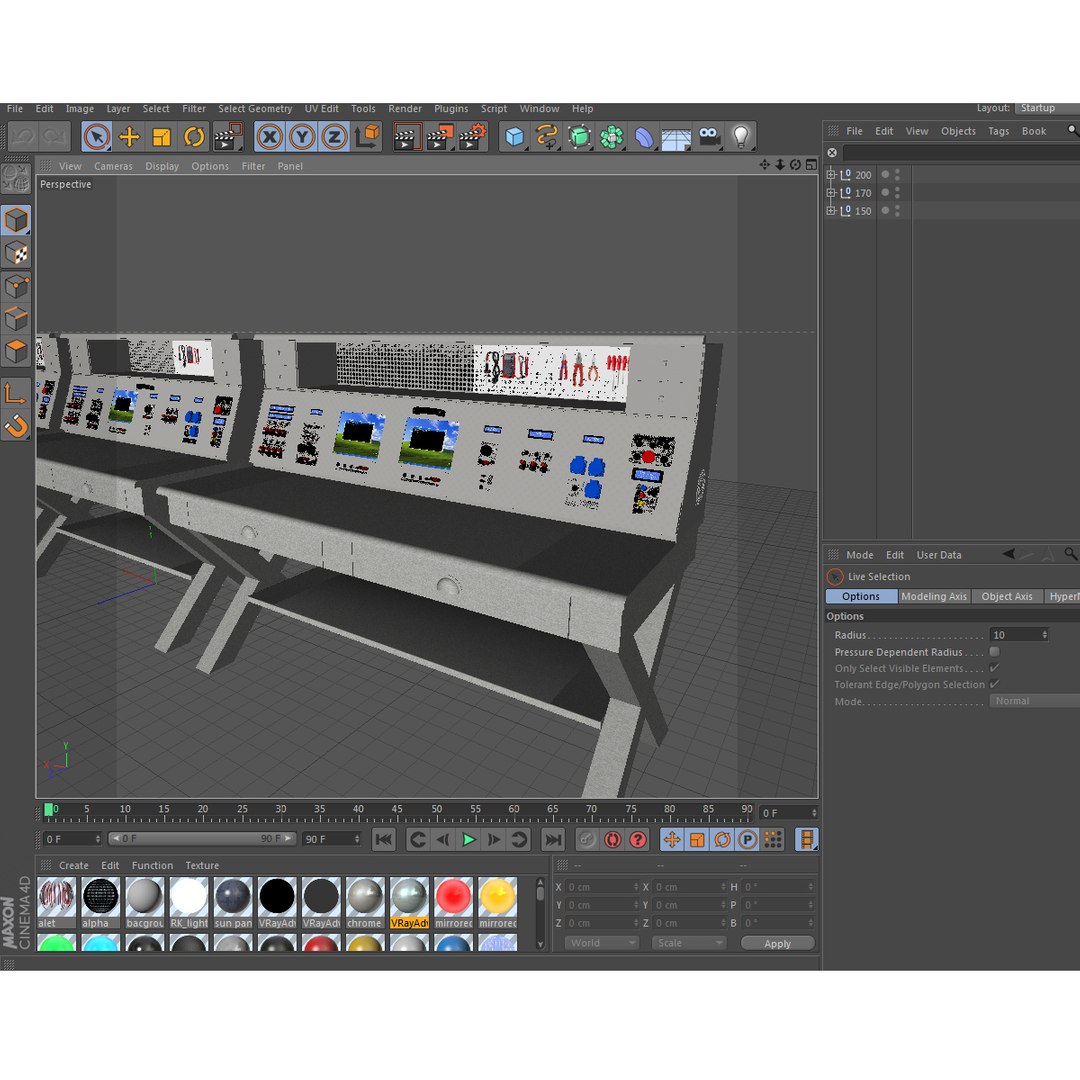
Task: Switch to Texture mode checkered cube
Action: click(x=16, y=253)
